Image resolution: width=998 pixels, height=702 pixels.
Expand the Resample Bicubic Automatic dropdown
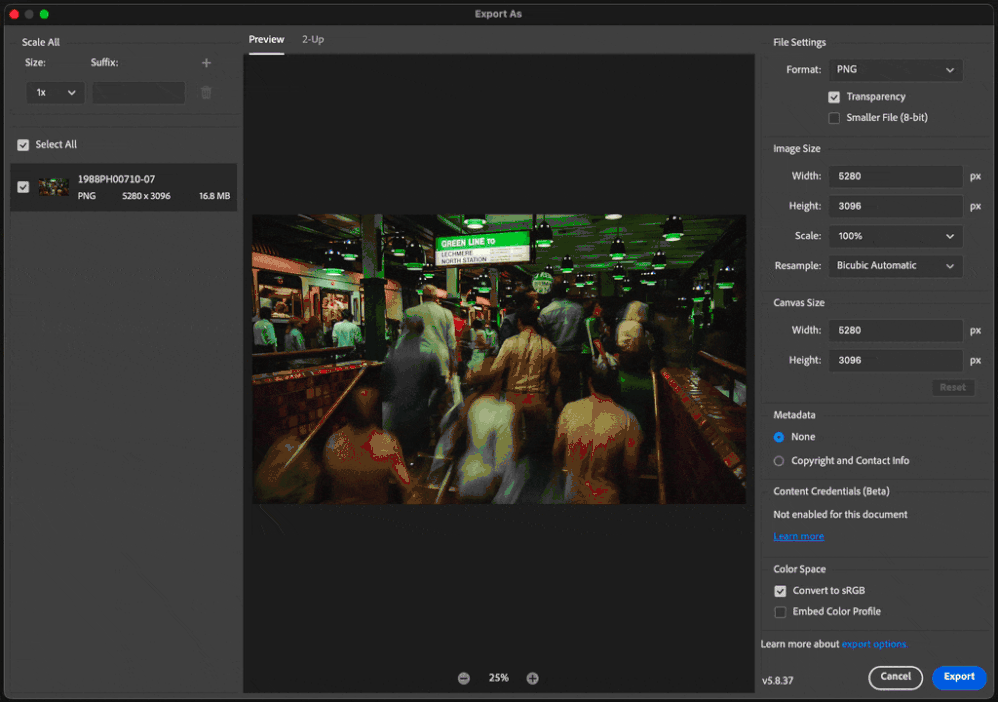[x=895, y=266]
